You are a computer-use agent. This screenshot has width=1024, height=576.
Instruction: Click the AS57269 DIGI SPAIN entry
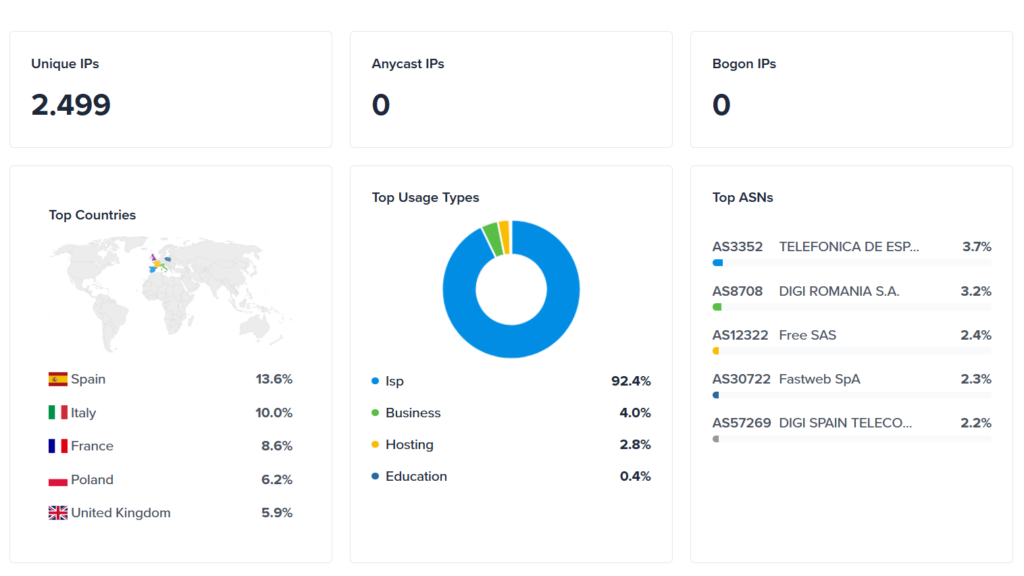(741, 423)
